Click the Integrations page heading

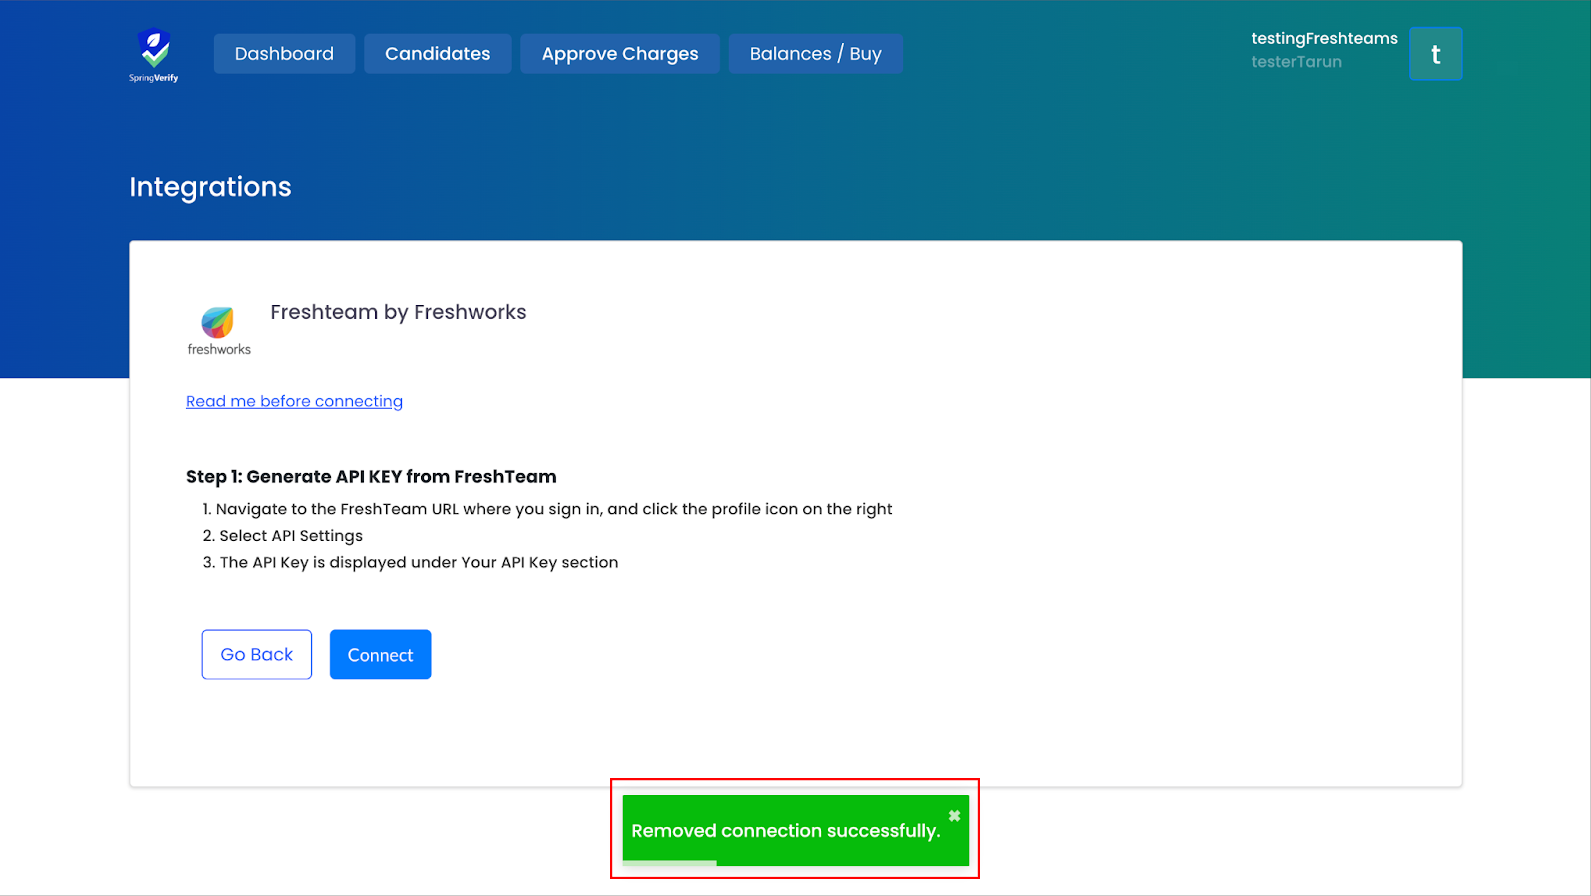click(x=210, y=187)
